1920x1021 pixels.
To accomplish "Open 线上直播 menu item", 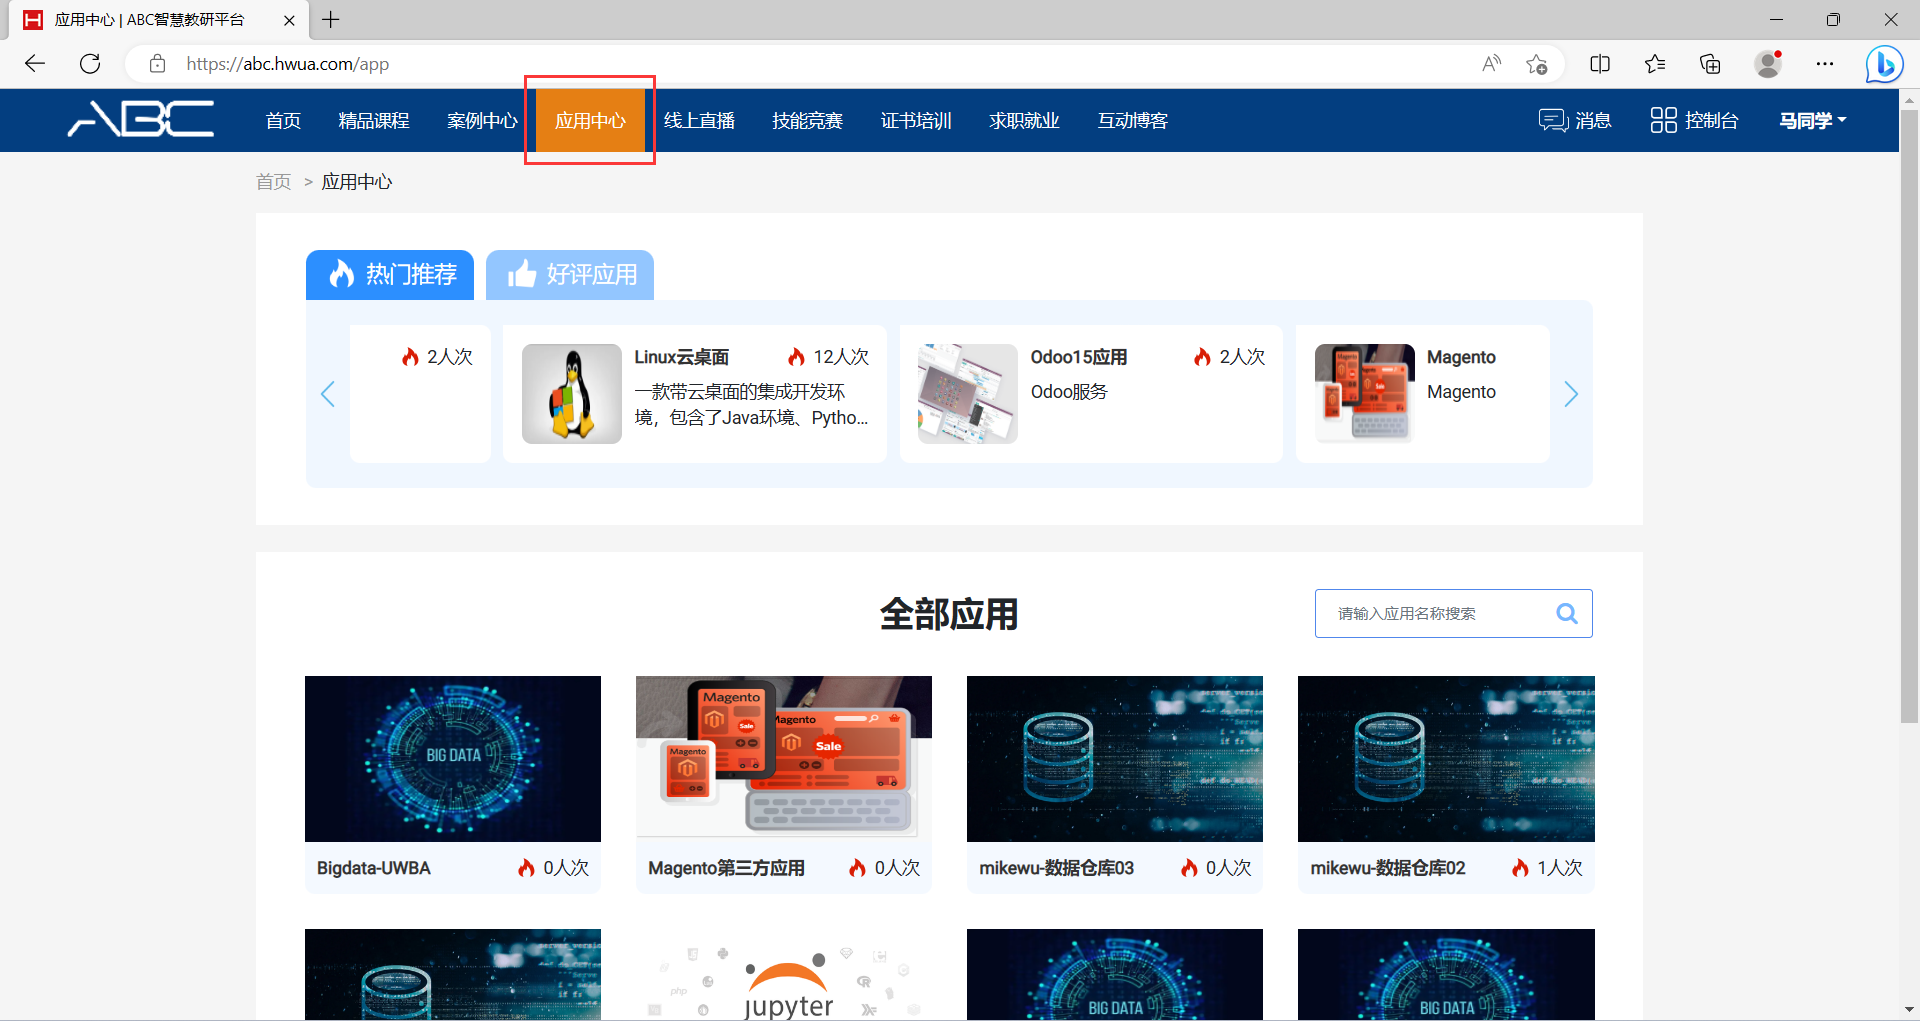I will click(699, 120).
